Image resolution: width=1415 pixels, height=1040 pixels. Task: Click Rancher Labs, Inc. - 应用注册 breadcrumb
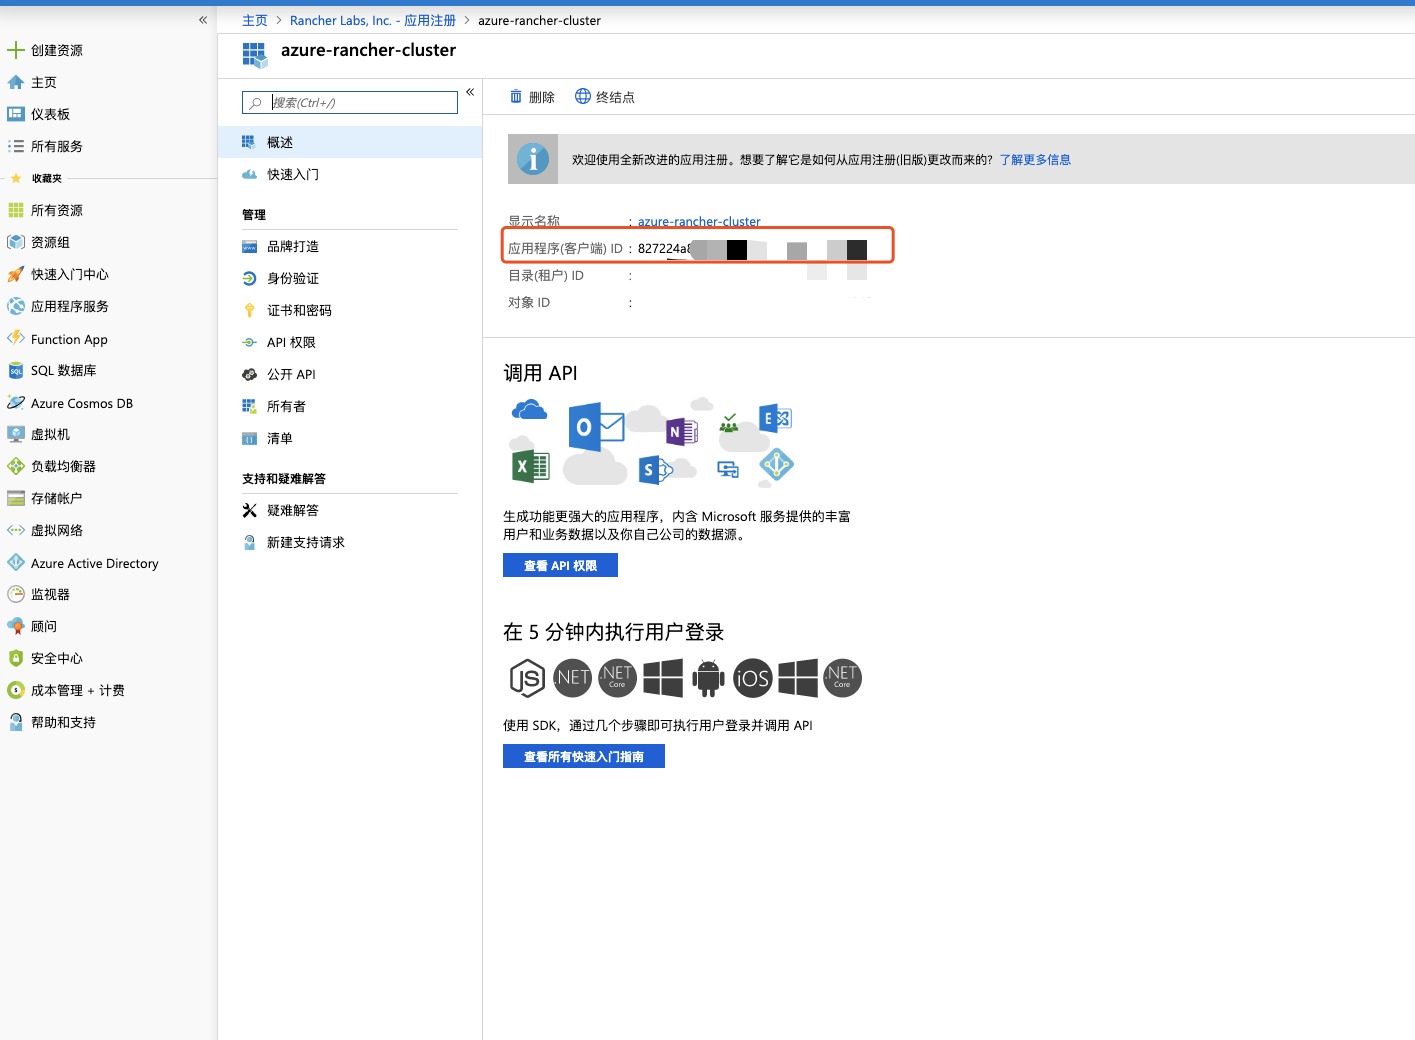pyautogui.click(x=373, y=20)
